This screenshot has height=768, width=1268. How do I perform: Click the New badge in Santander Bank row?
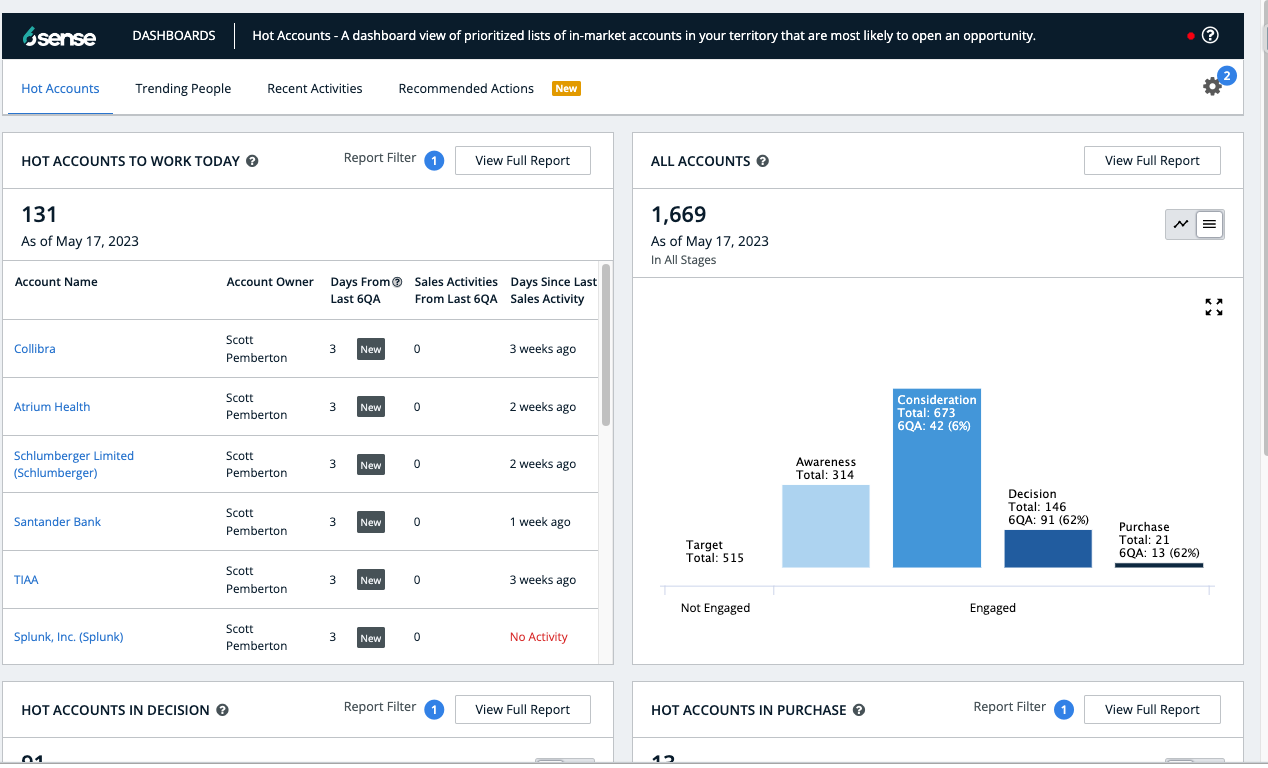(371, 522)
